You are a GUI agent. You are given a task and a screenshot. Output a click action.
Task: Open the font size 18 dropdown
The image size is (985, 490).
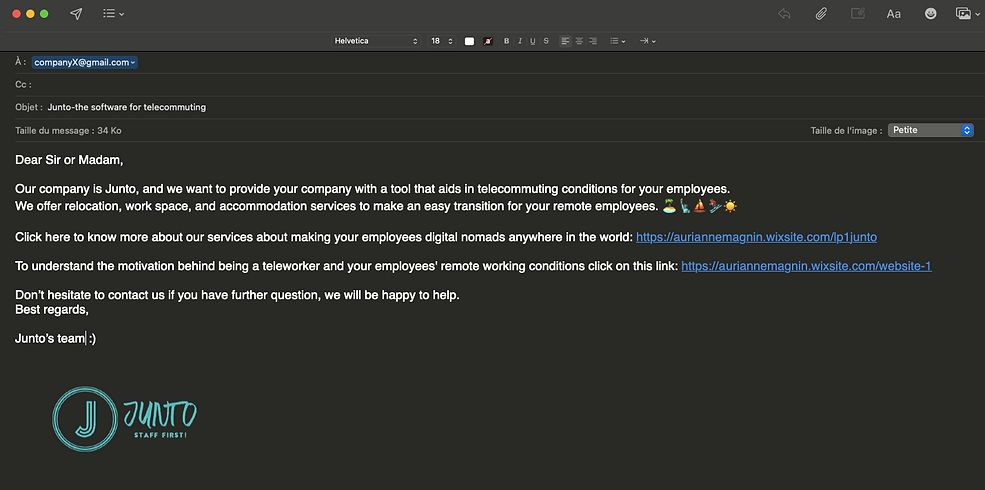[x=442, y=41]
